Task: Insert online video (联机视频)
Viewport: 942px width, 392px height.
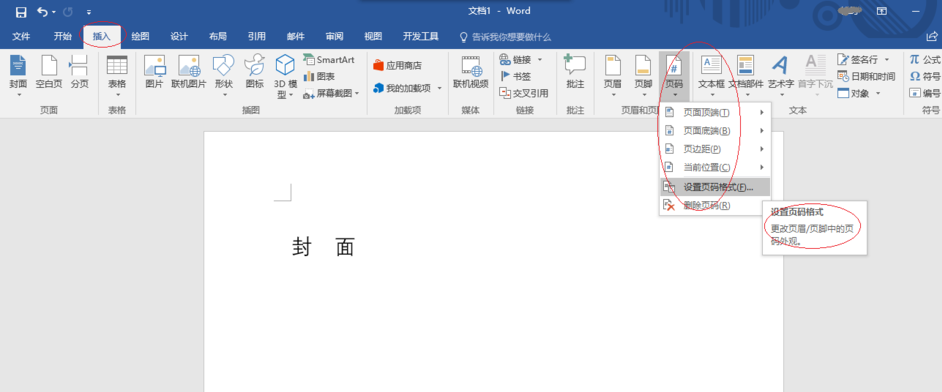Action: (471, 72)
